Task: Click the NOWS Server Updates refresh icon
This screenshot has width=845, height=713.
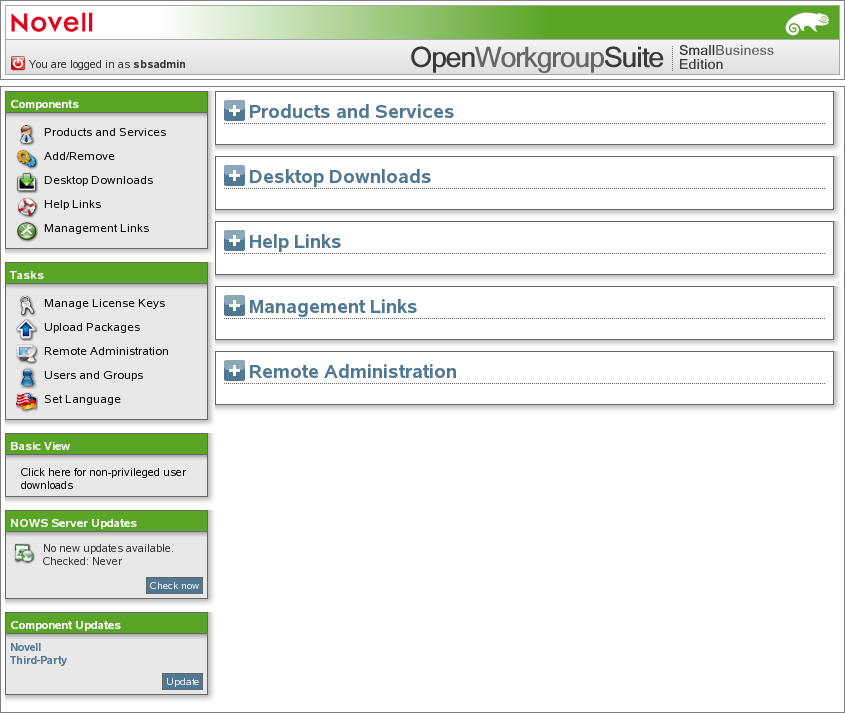Action: pos(24,553)
